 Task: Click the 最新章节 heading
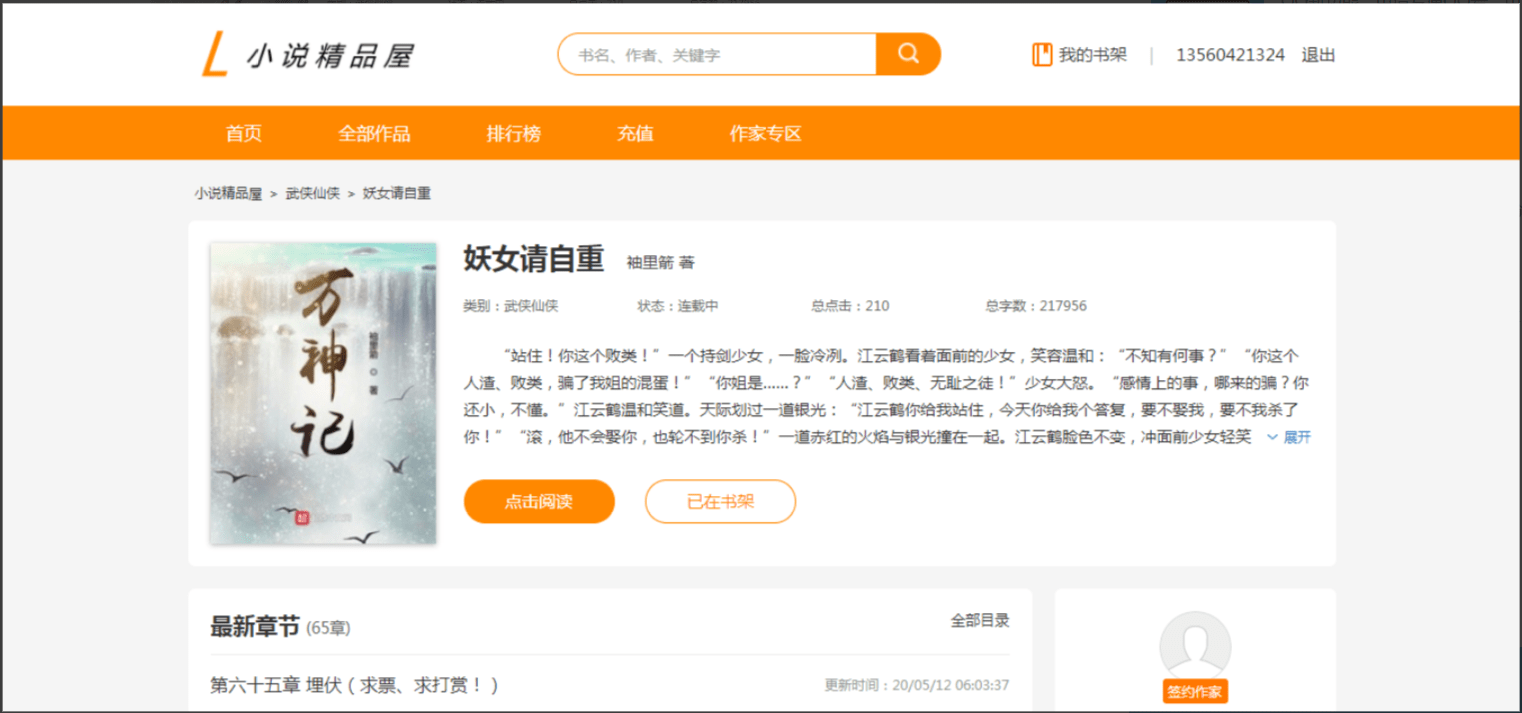click(255, 627)
